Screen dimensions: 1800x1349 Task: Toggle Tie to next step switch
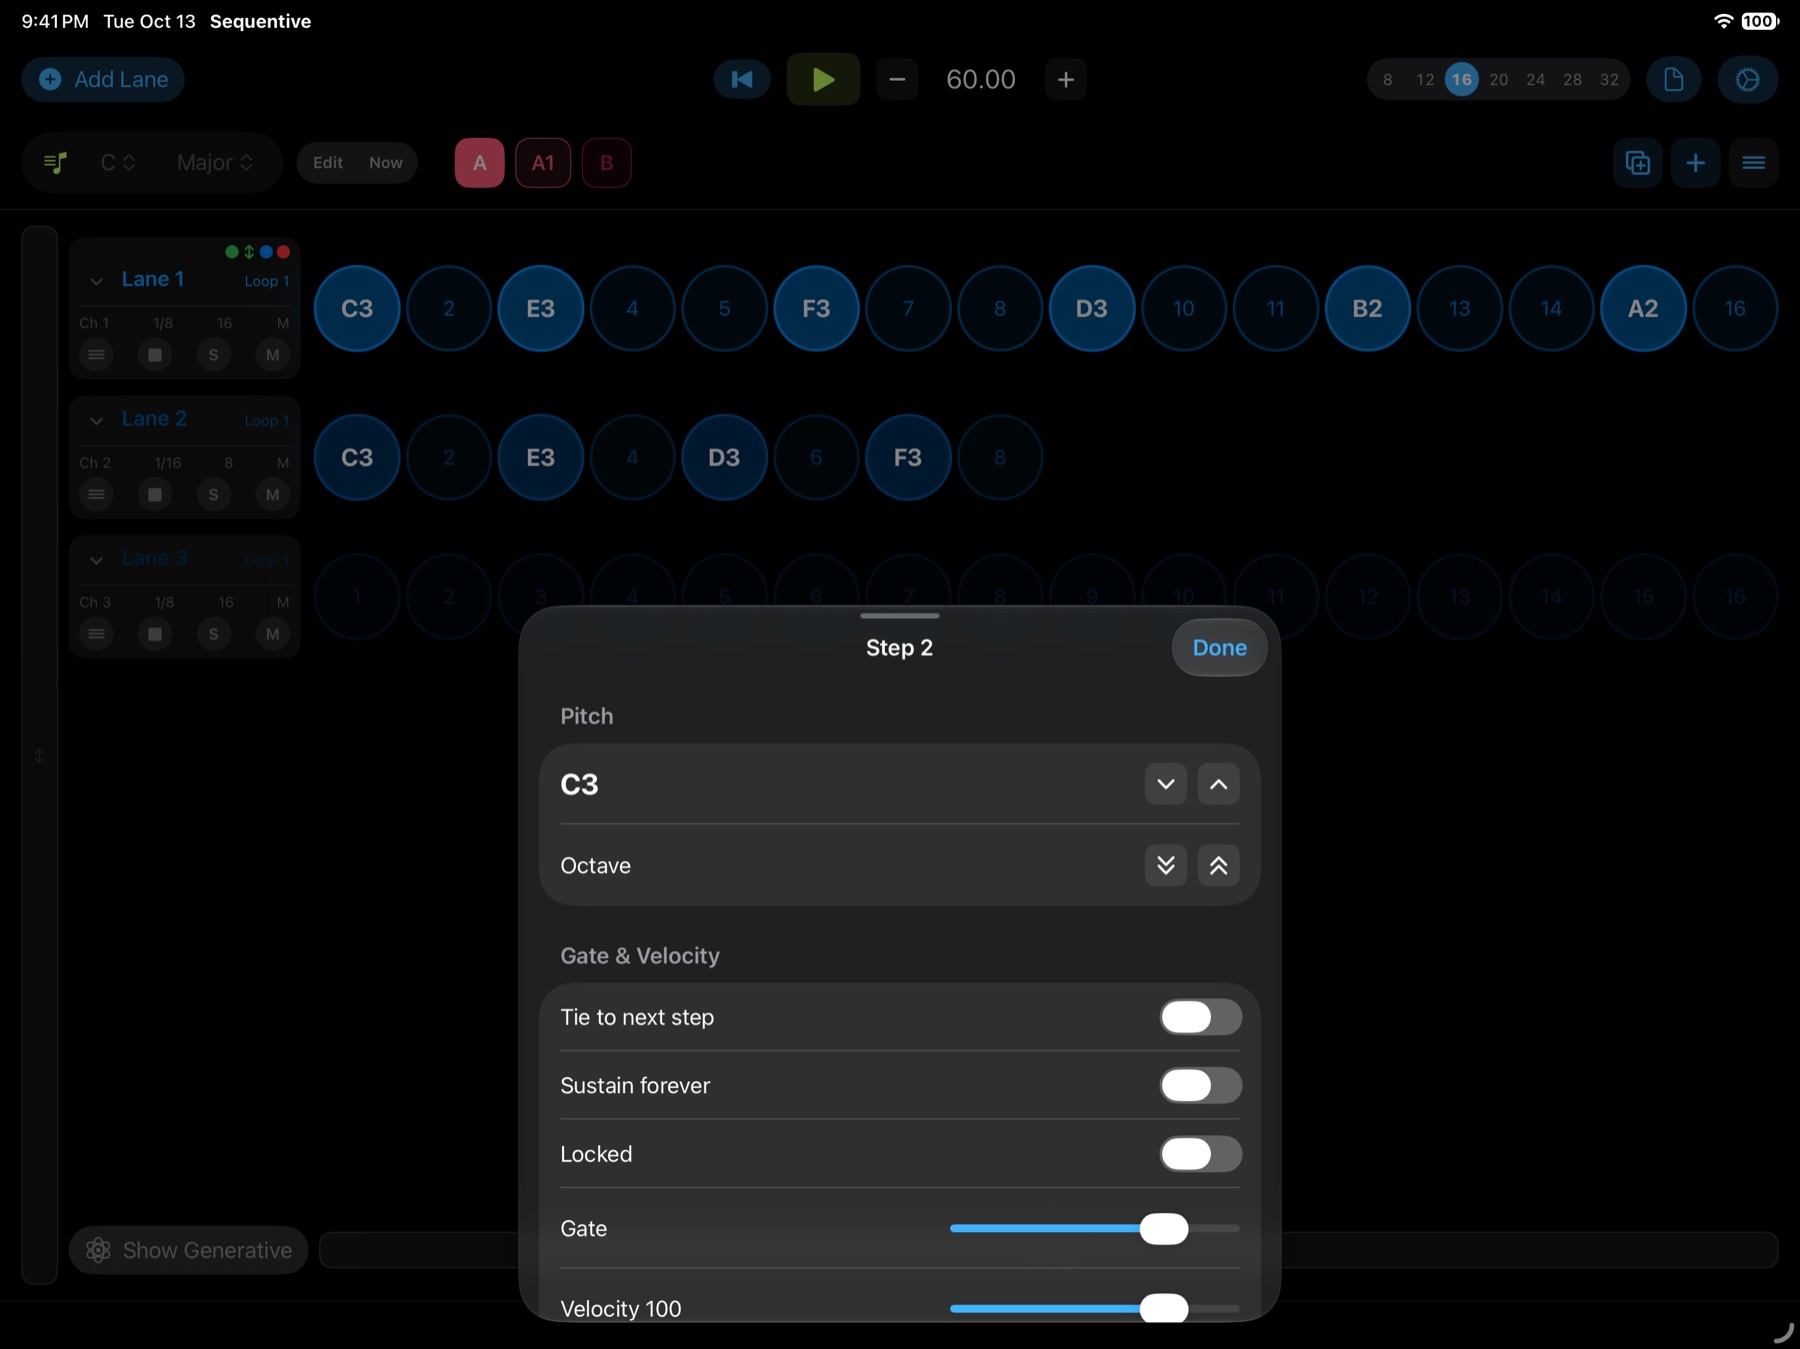(x=1201, y=1017)
